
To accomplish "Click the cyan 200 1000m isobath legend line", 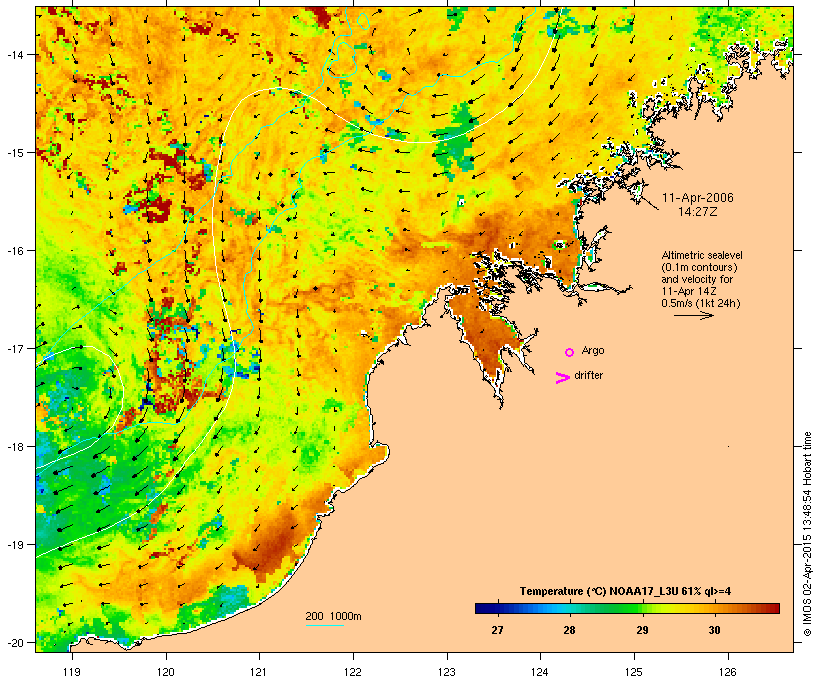I will coord(325,625).
